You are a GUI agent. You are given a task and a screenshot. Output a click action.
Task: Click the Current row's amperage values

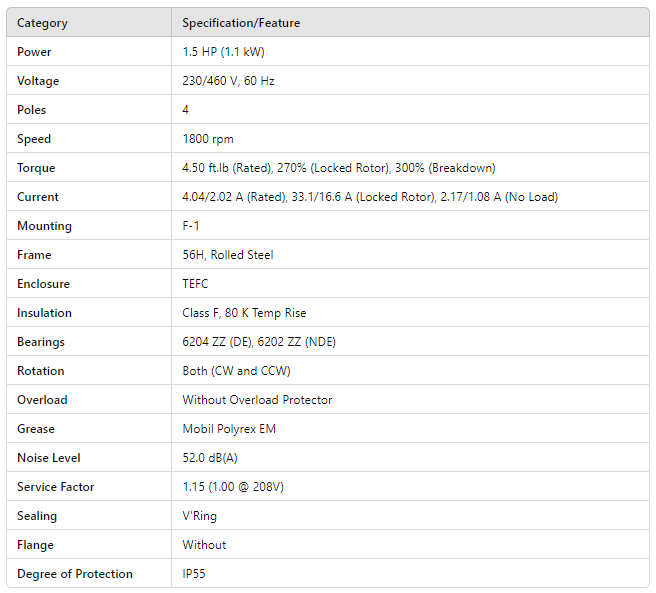tap(369, 197)
